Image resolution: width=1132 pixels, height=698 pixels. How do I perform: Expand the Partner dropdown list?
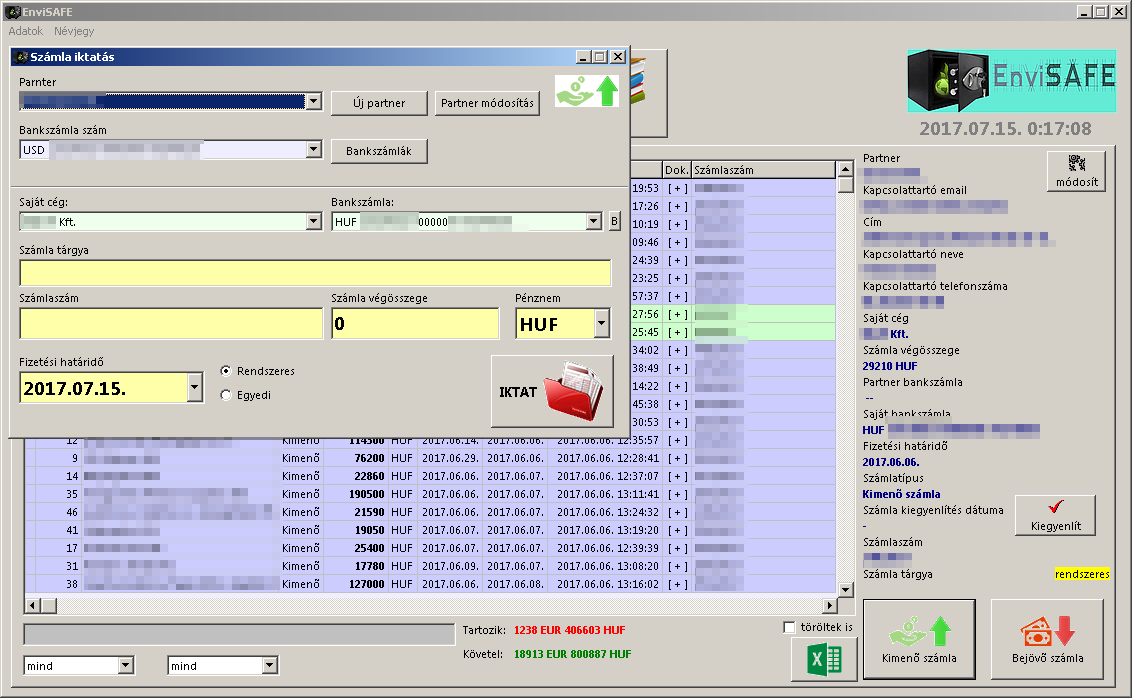pyautogui.click(x=313, y=101)
